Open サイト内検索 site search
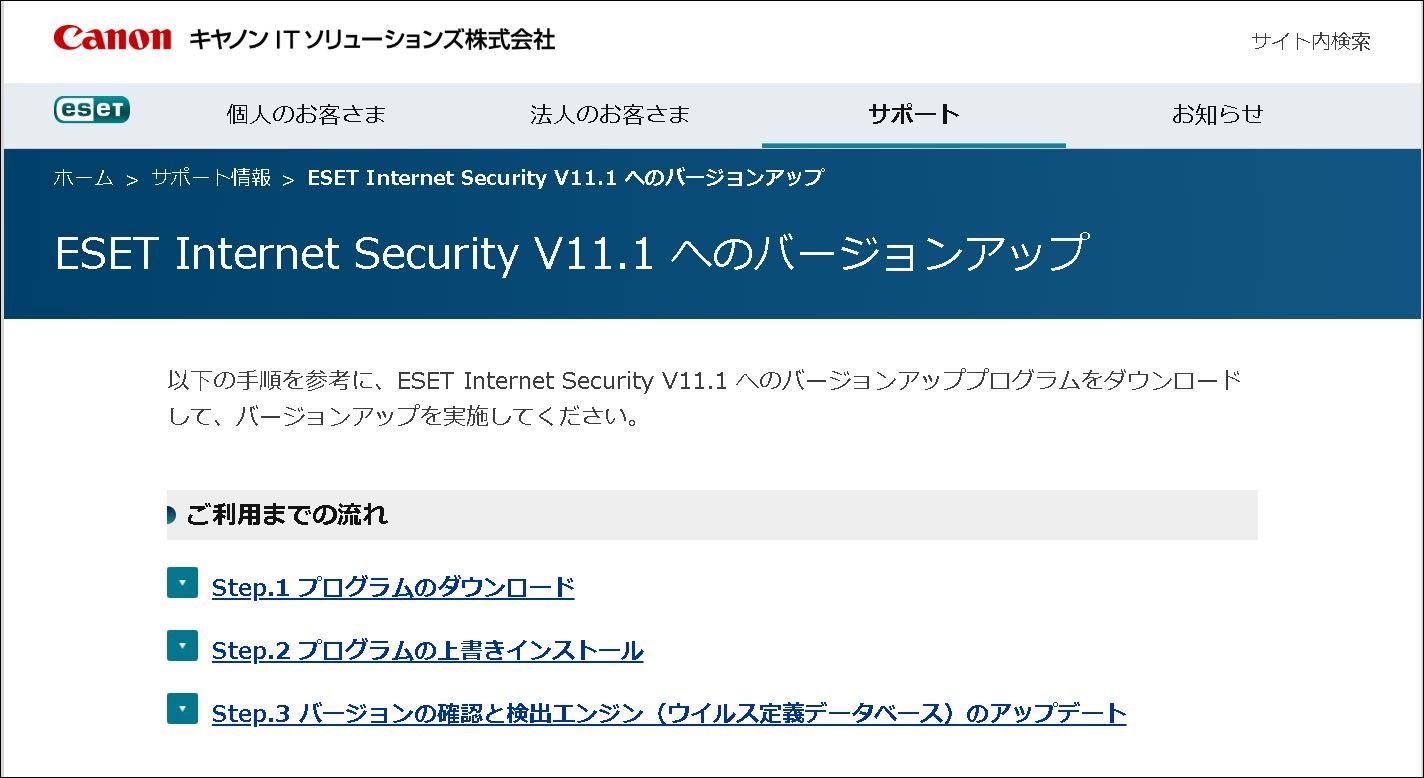The height and width of the screenshot is (778, 1424). [x=1310, y=41]
